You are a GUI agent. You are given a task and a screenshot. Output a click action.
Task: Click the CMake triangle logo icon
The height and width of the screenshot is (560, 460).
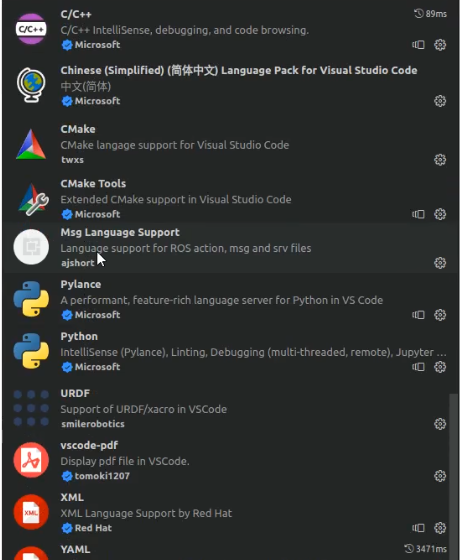[x=31, y=144]
